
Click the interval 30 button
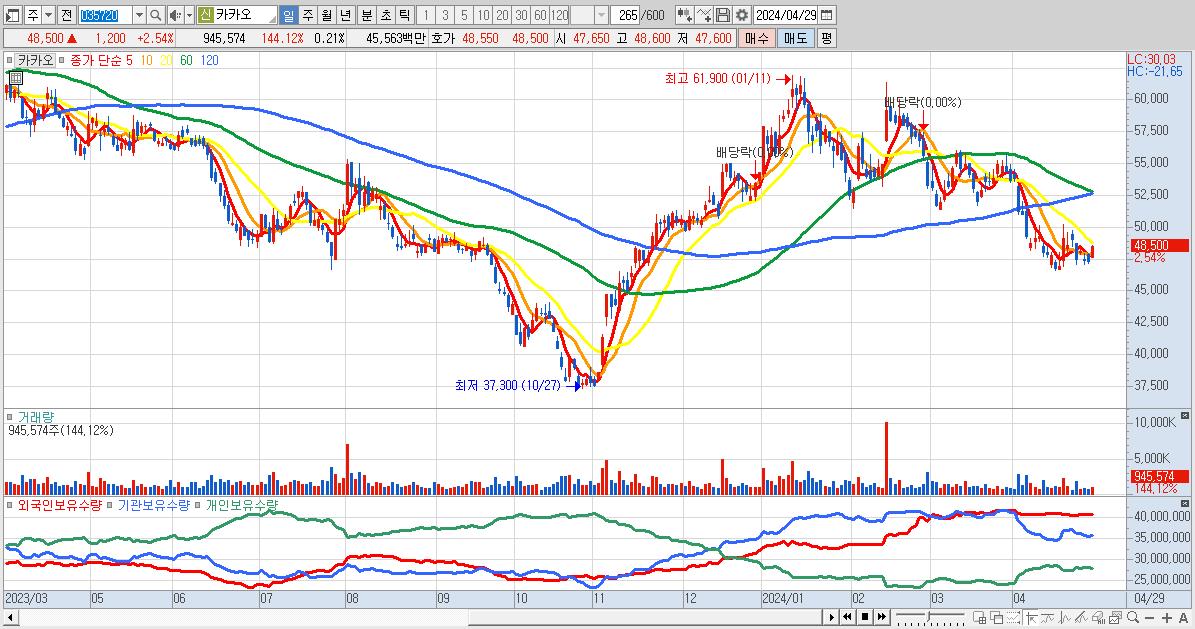click(522, 15)
